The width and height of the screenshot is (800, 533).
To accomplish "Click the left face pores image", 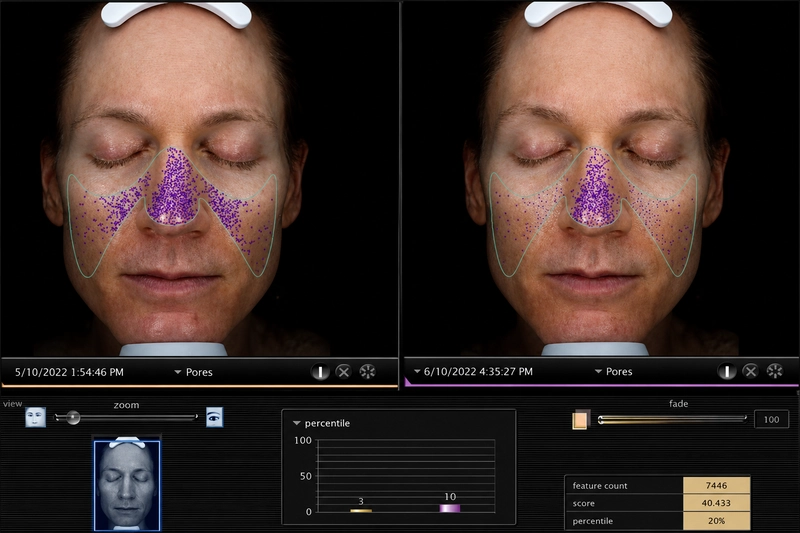I will pyautogui.click(x=199, y=179).
